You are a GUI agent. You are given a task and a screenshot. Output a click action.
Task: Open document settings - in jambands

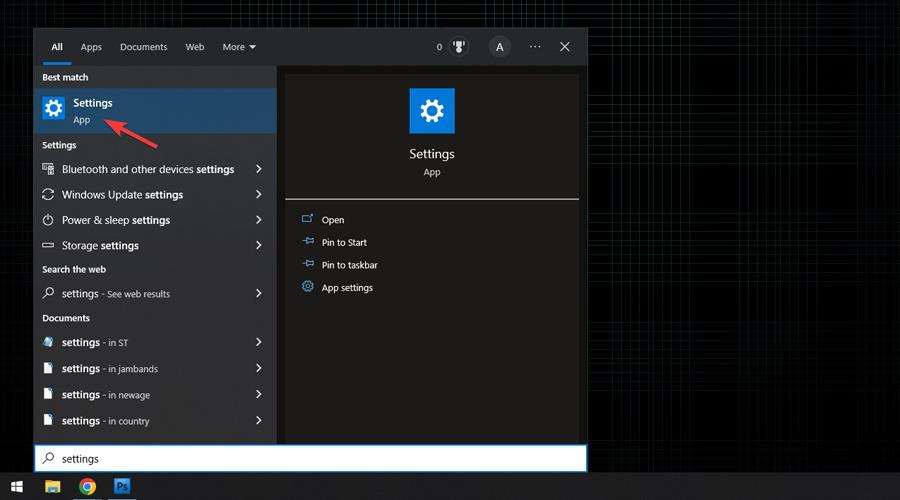pyautogui.click(x=155, y=368)
